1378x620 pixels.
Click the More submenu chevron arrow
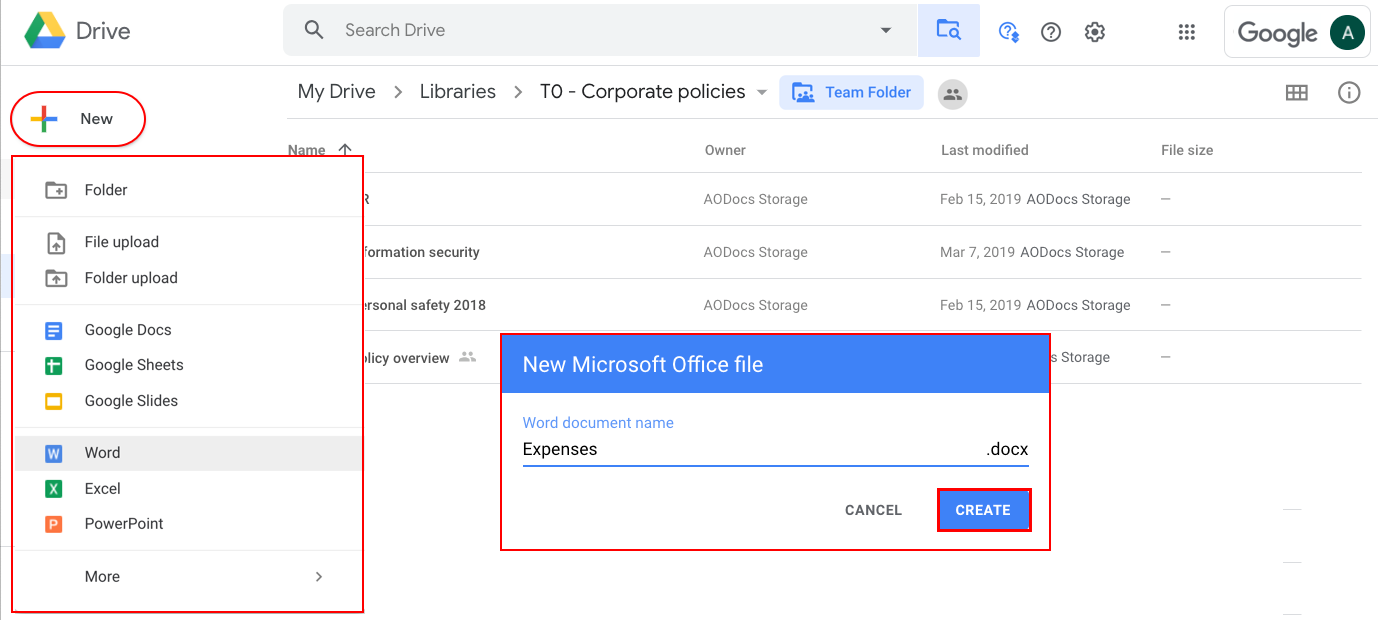pyautogui.click(x=319, y=577)
